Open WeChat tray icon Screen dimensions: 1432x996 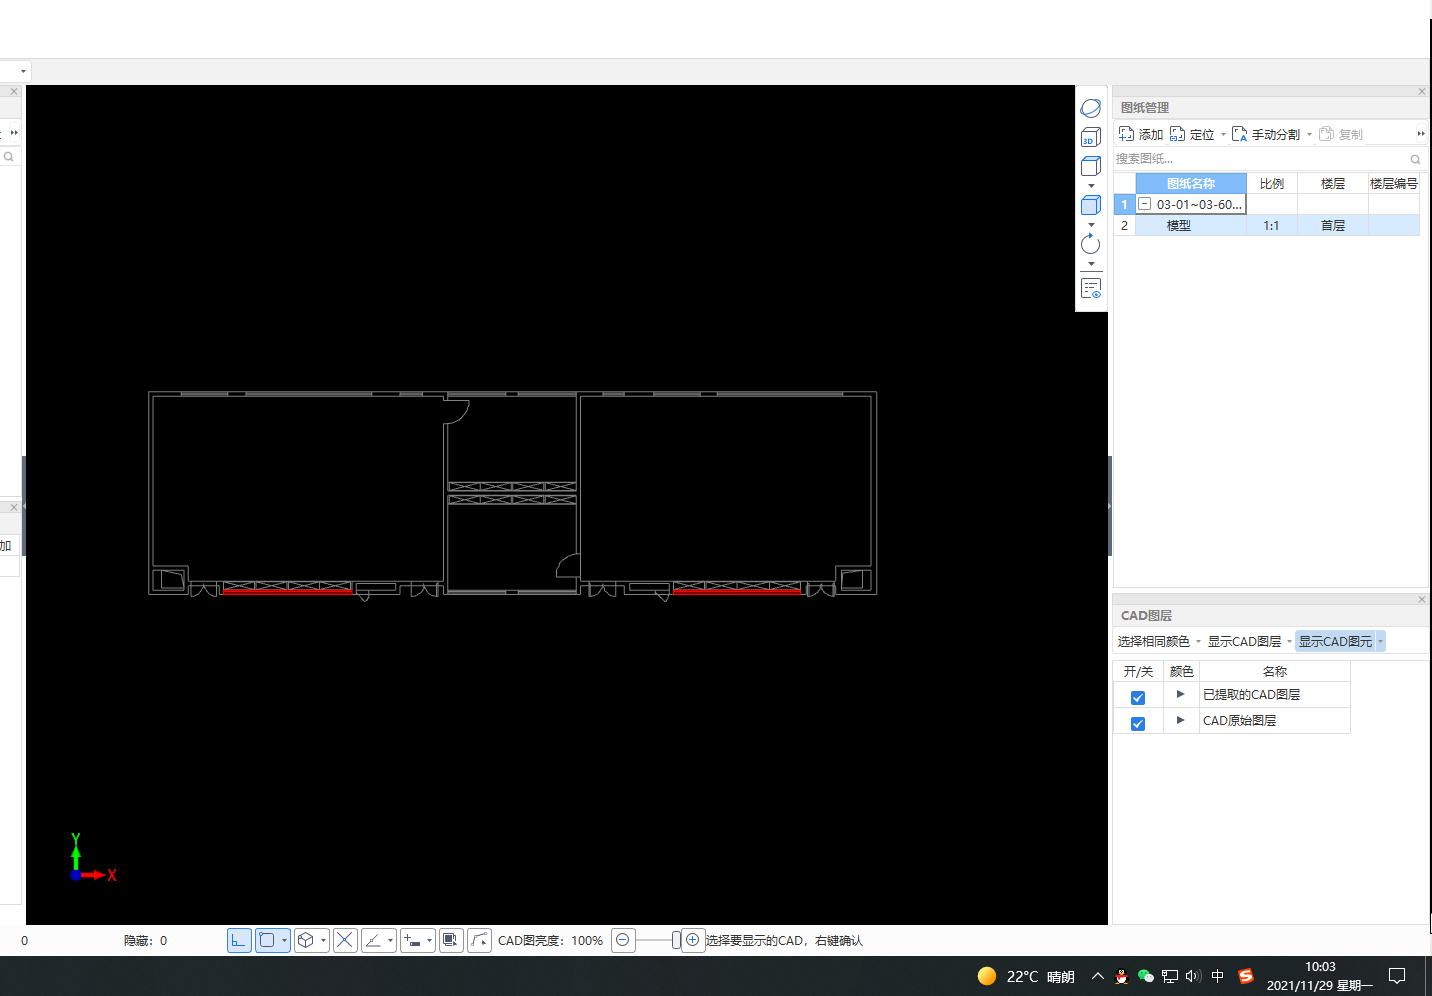[1146, 976]
